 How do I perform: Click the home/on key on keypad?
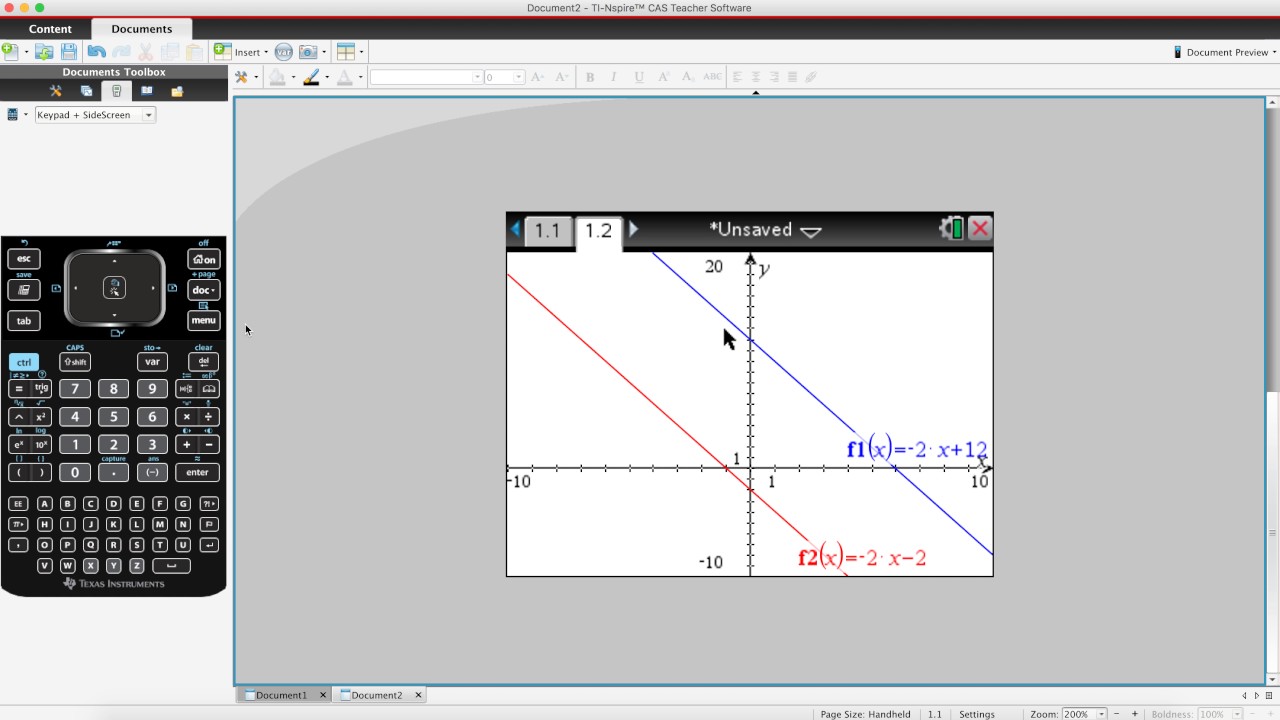203,259
